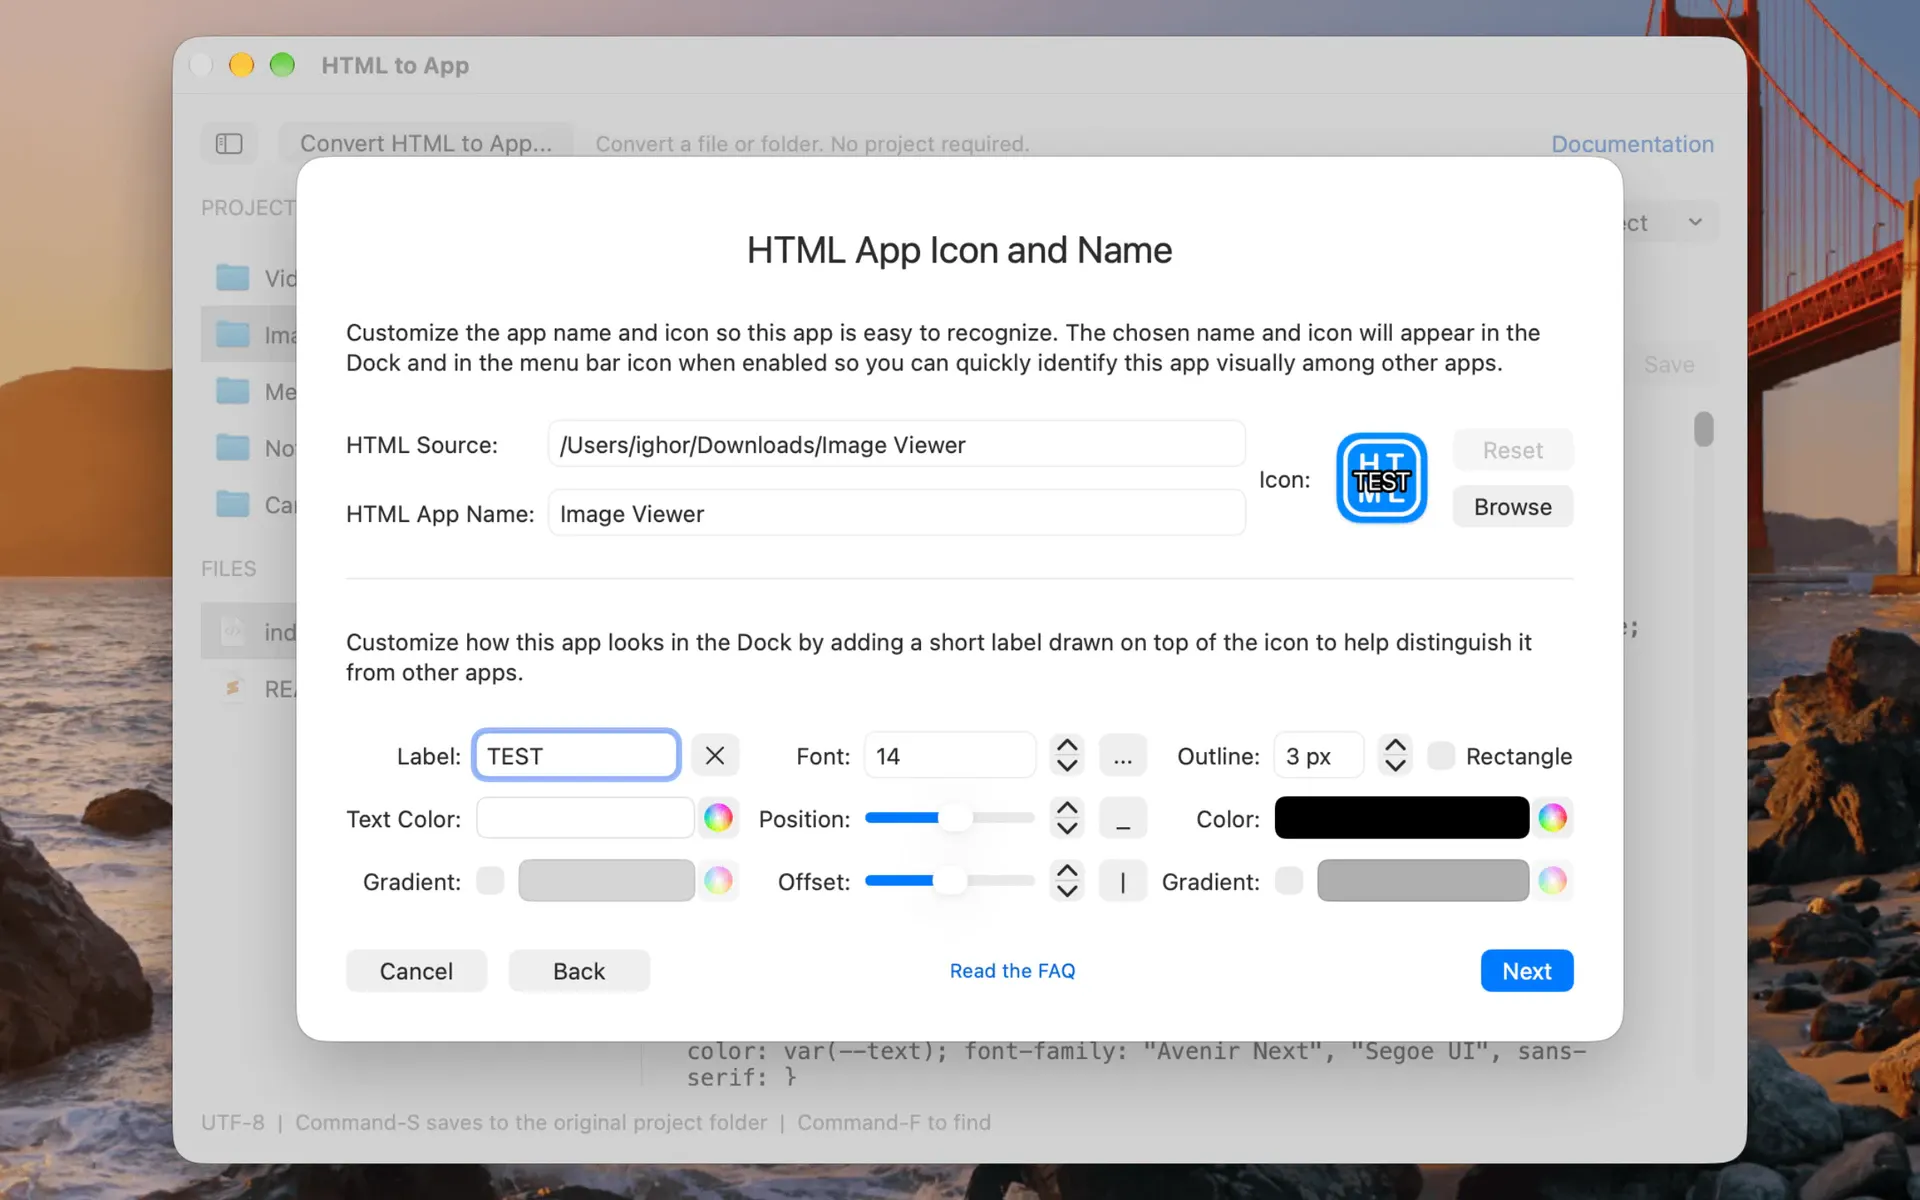Click the black outline Color swatch
Screen dimensions: 1920x1200
coord(1401,818)
